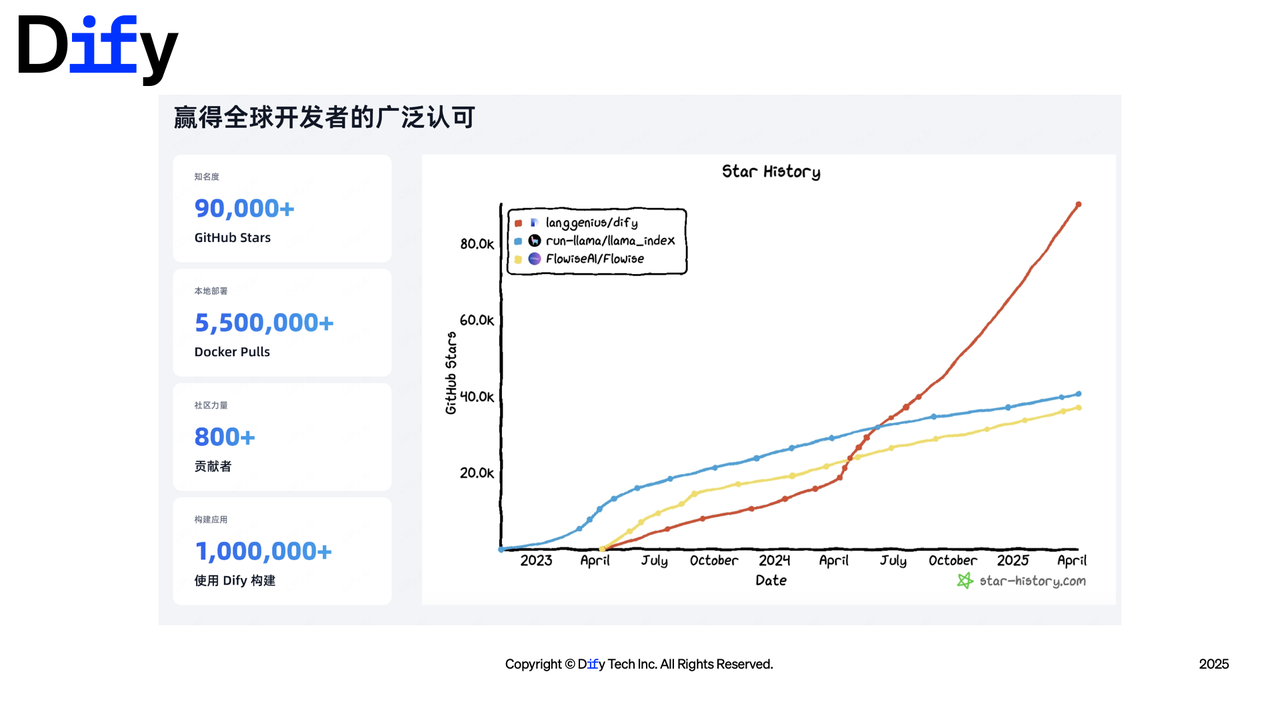Click the star-history.com star icon
Viewport: 1280px width, 720px height.
[965, 580]
